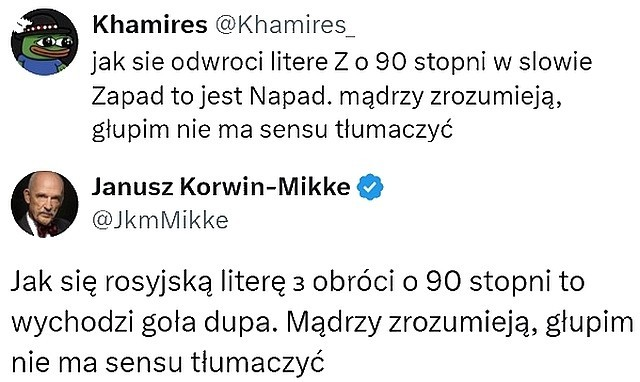
Task: Select last line 'nie ma sensu tłumaczyć'
Action: (x=168, y=362)
